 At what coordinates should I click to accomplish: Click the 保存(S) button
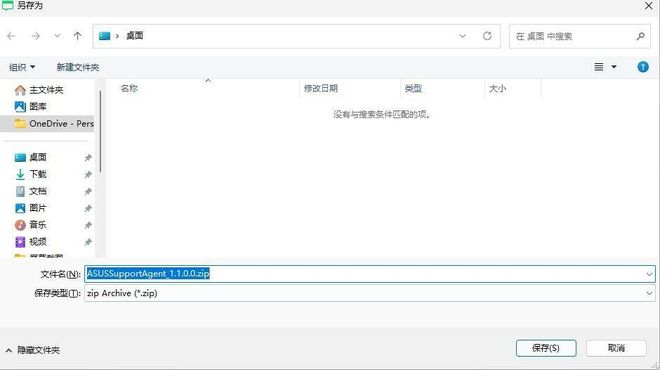[x=546, y=348]
